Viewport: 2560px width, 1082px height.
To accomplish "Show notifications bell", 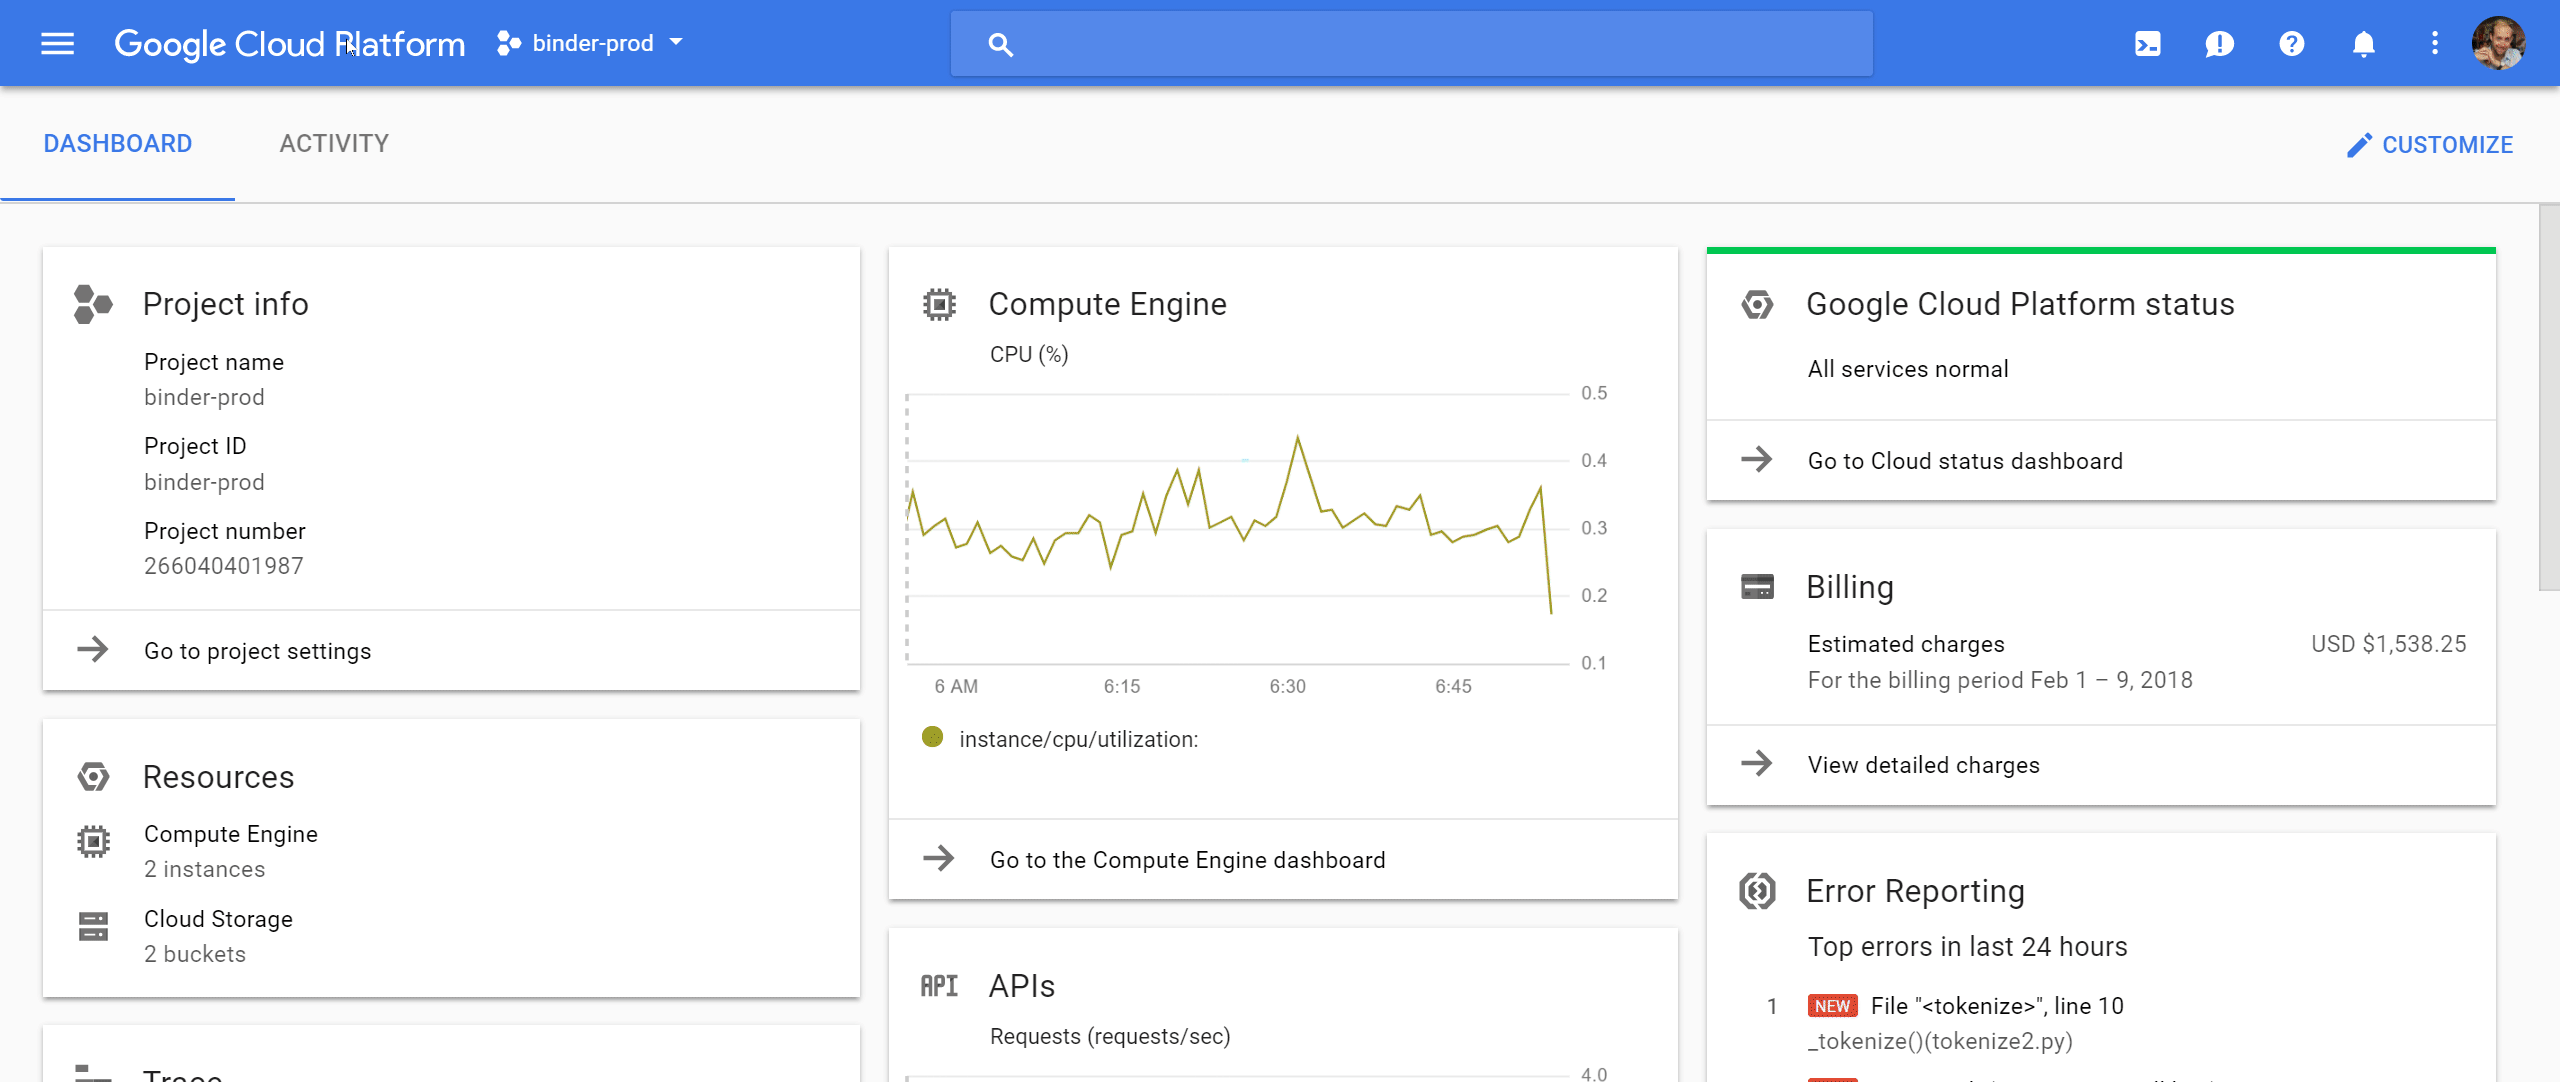I will [2363, 44].
